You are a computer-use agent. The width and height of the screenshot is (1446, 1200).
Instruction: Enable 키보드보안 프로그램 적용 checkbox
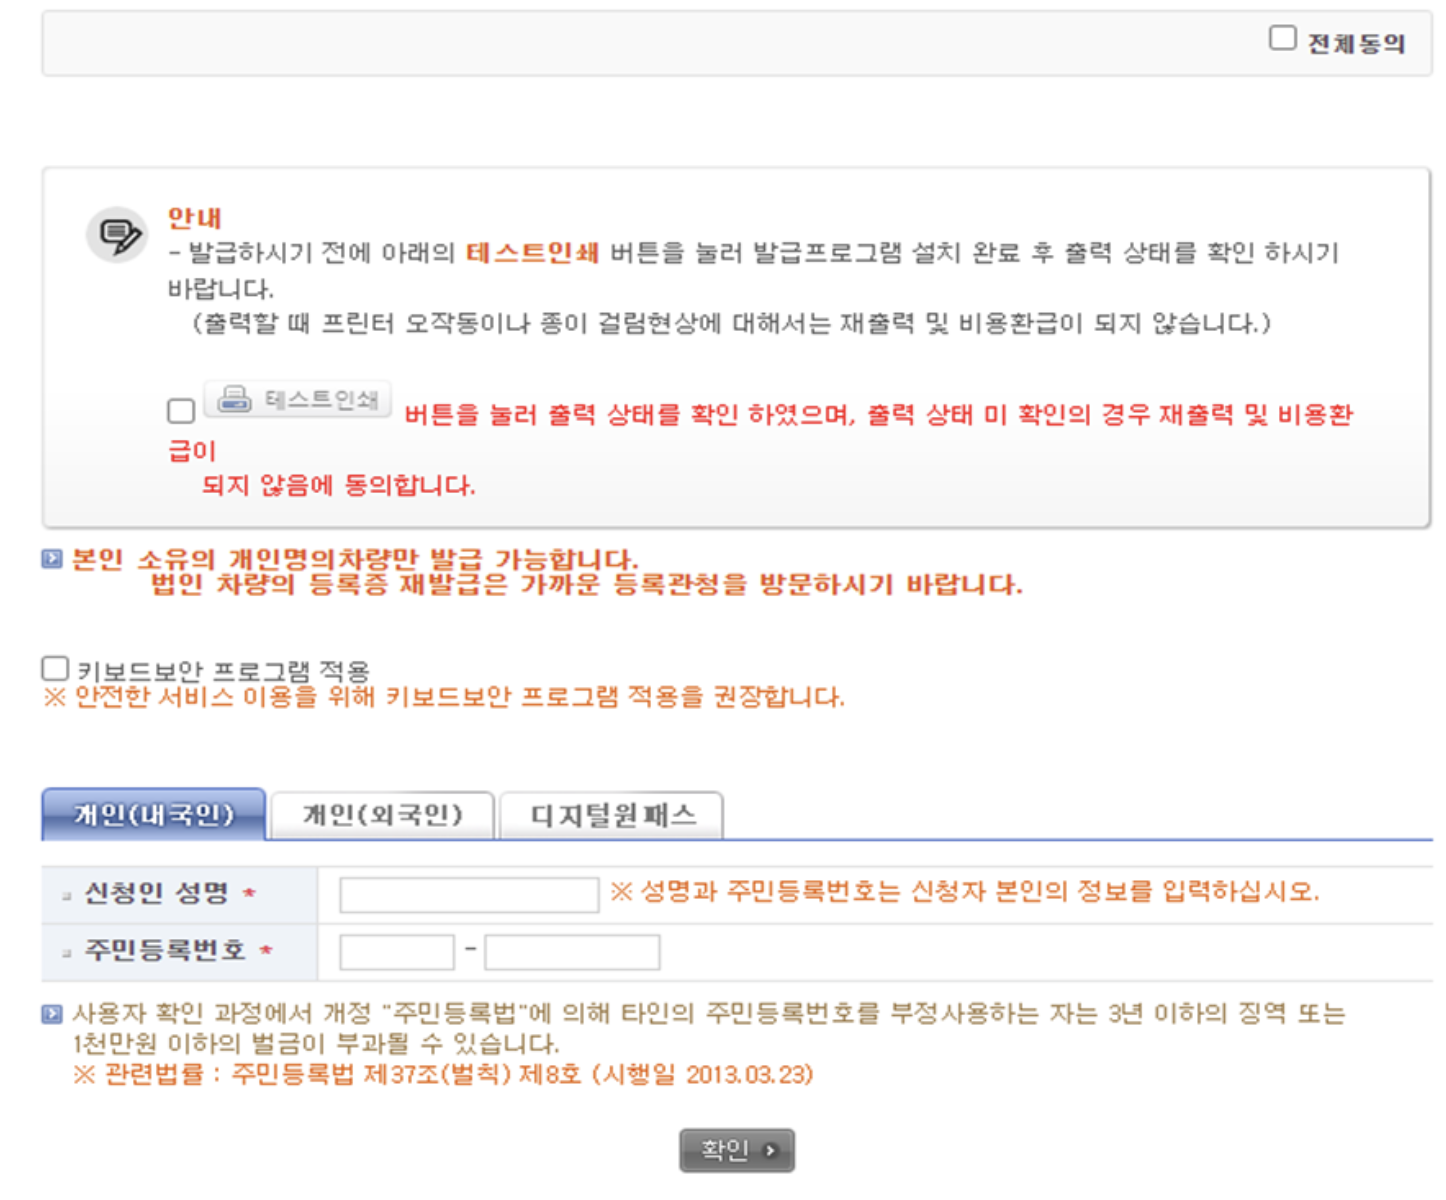(x=55, y=668)
